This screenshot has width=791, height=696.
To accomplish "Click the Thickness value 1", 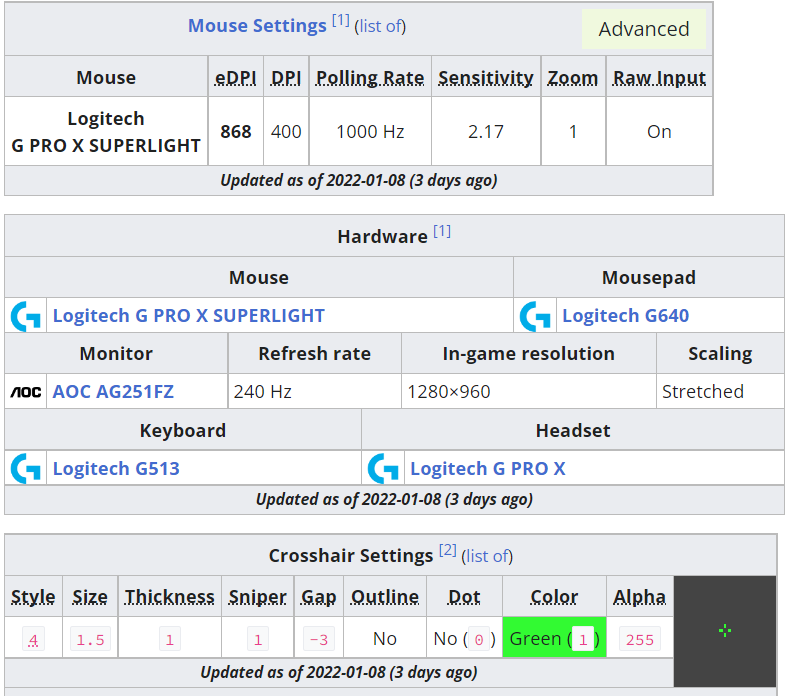I will click(170, 639).
